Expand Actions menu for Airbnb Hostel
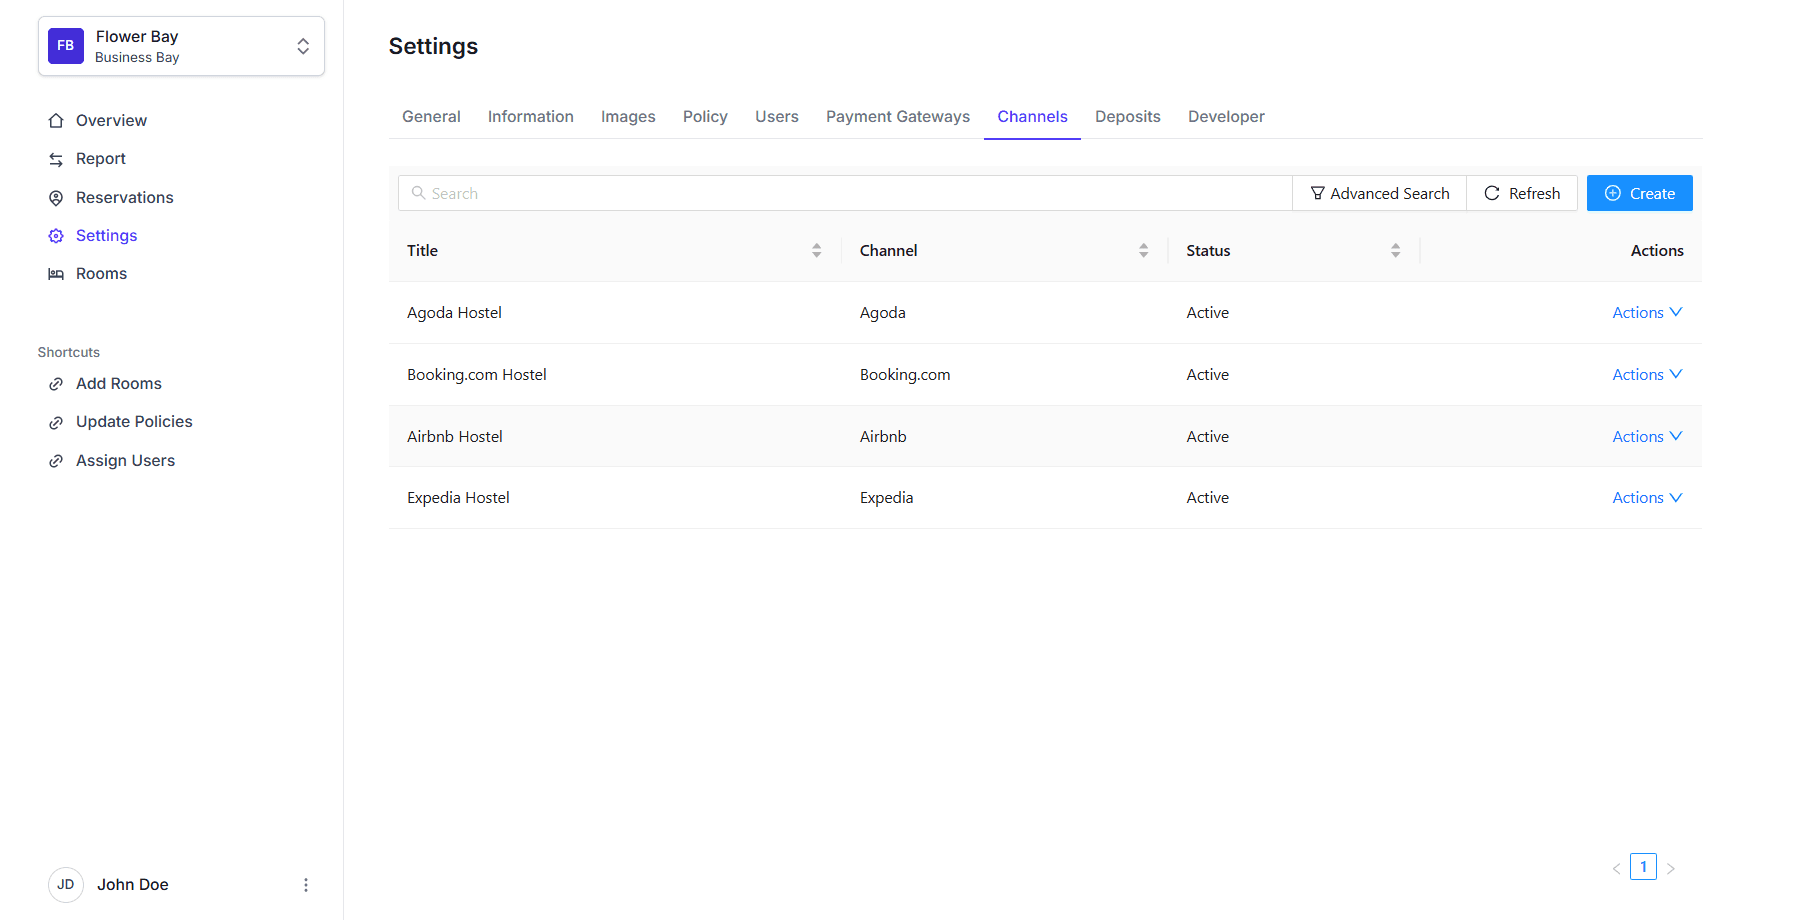The width and height of the screenshot is (1807, 920). 1646,437
